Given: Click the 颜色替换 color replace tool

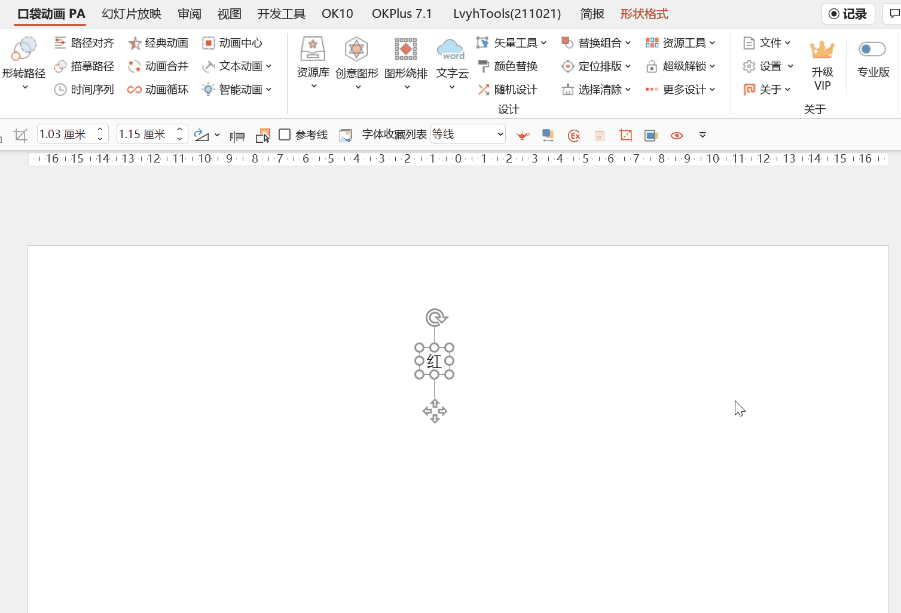Looking at the screenshot, I should pyautogui.click(x=508, y=67).
